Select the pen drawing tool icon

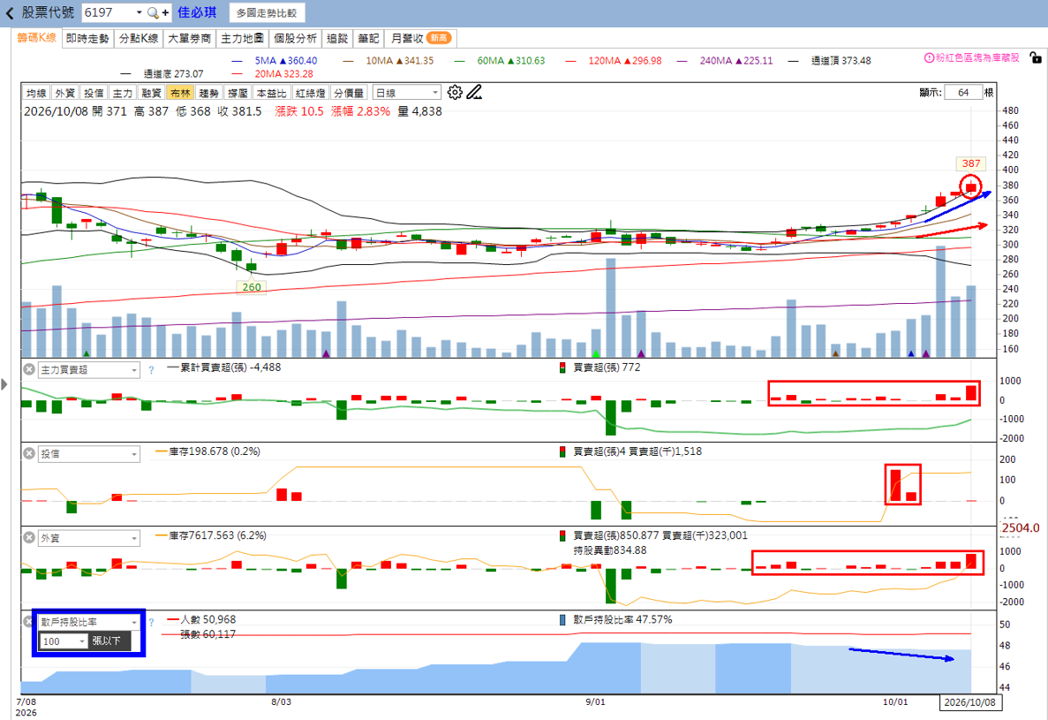coord(474,92)
